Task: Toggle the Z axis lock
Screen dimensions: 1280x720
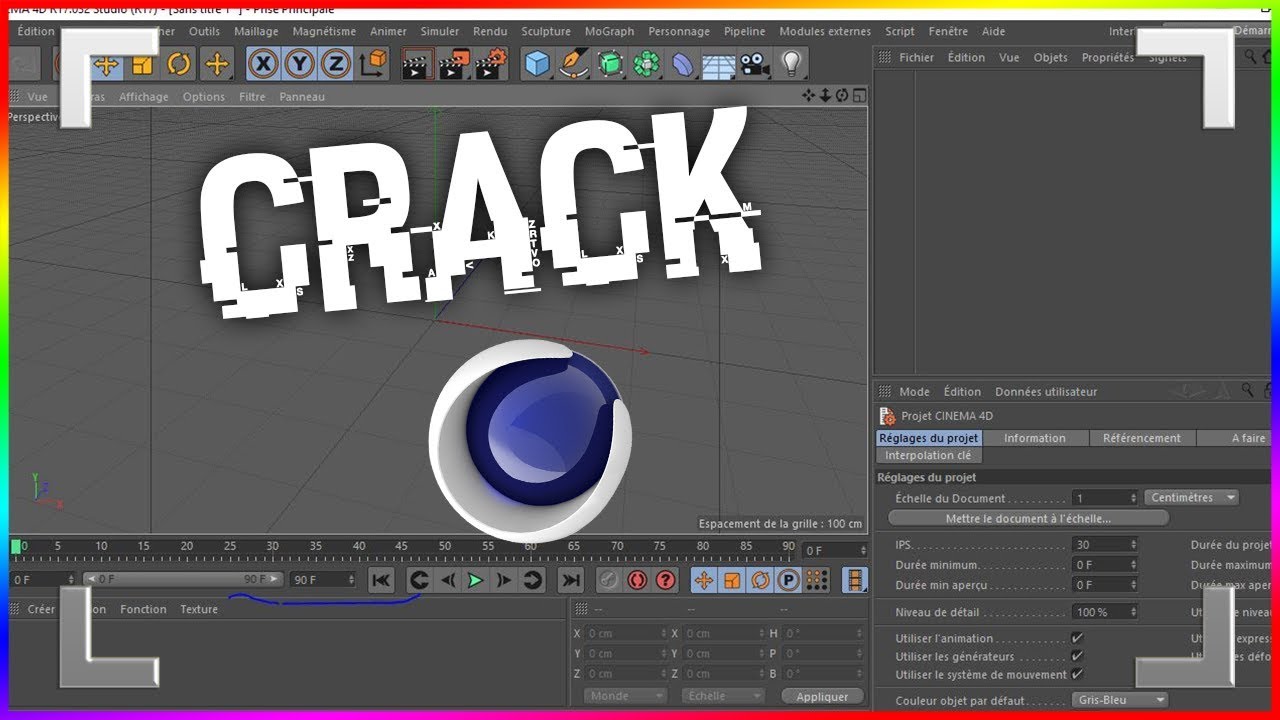Action: (335, 65)
